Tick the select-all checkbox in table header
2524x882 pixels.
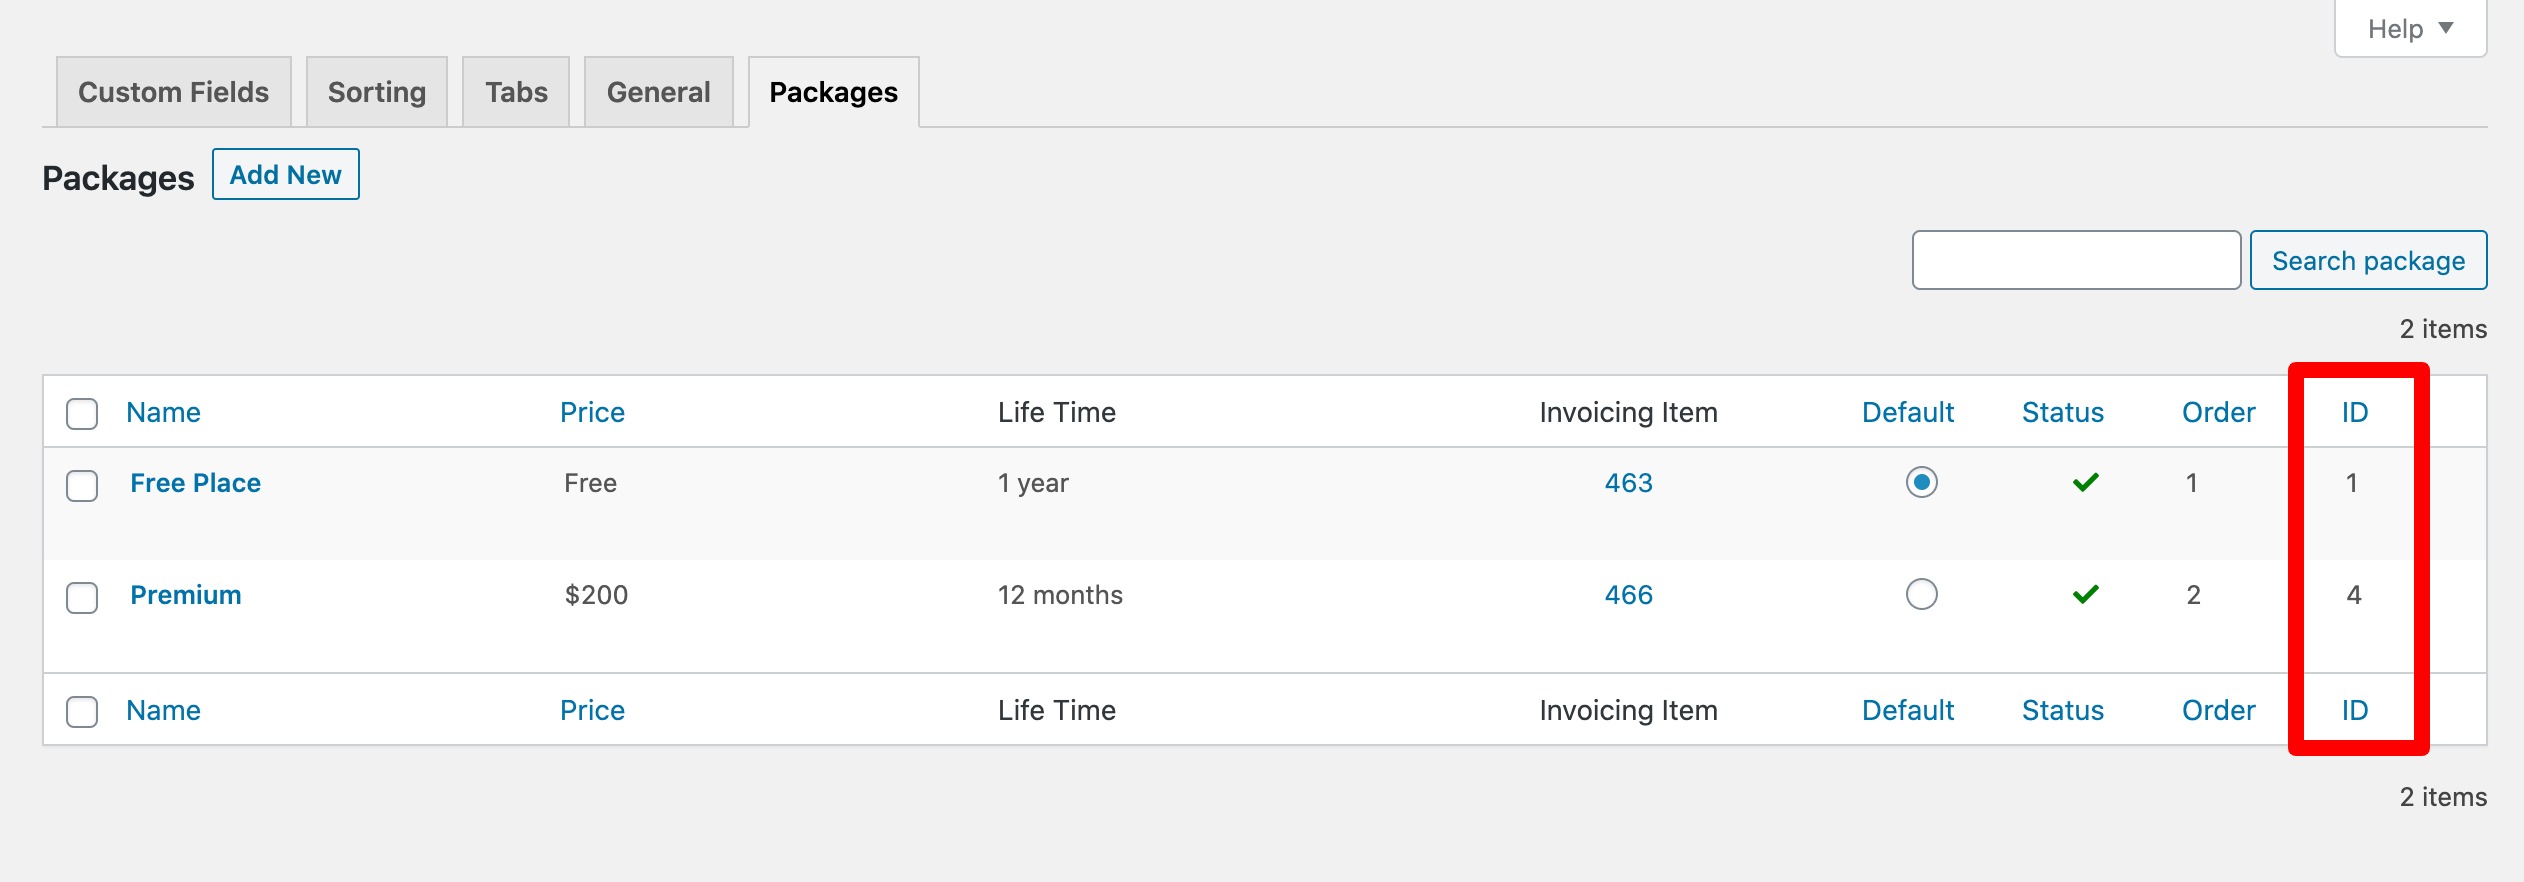pyautogui.click(x=82, y=413)
